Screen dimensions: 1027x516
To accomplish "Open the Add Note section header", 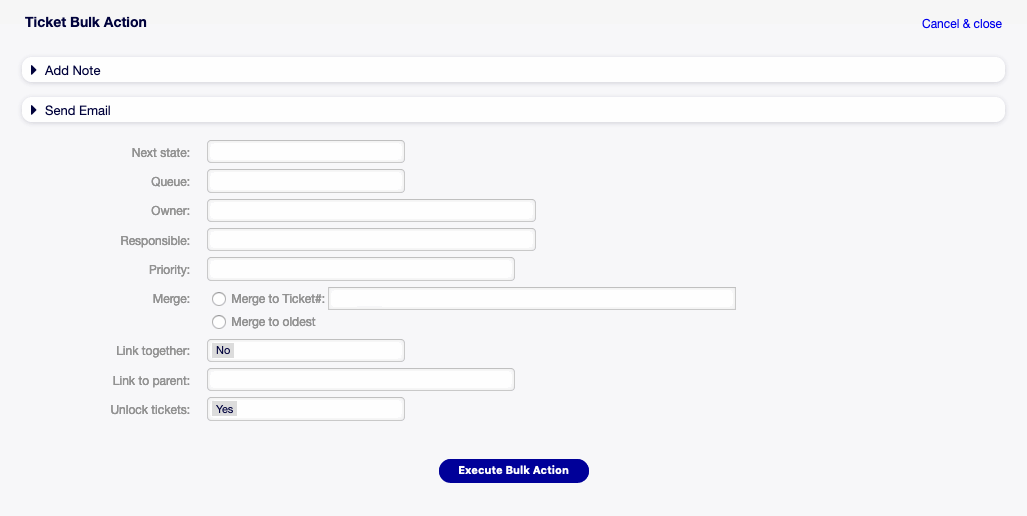I will coord(73,70).
